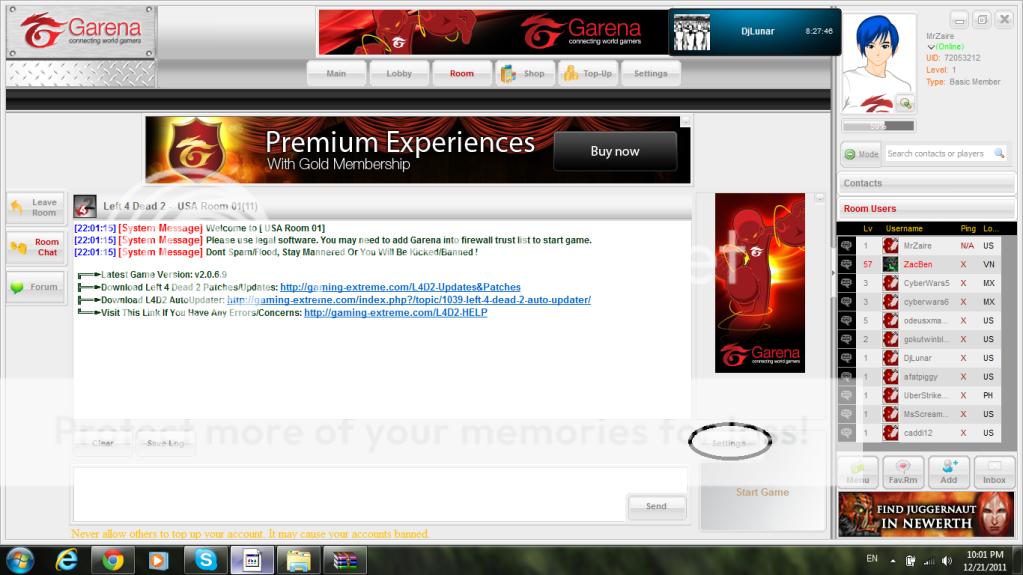Click the Mode button
This screenshot has width=1023, height=575.
861,154
